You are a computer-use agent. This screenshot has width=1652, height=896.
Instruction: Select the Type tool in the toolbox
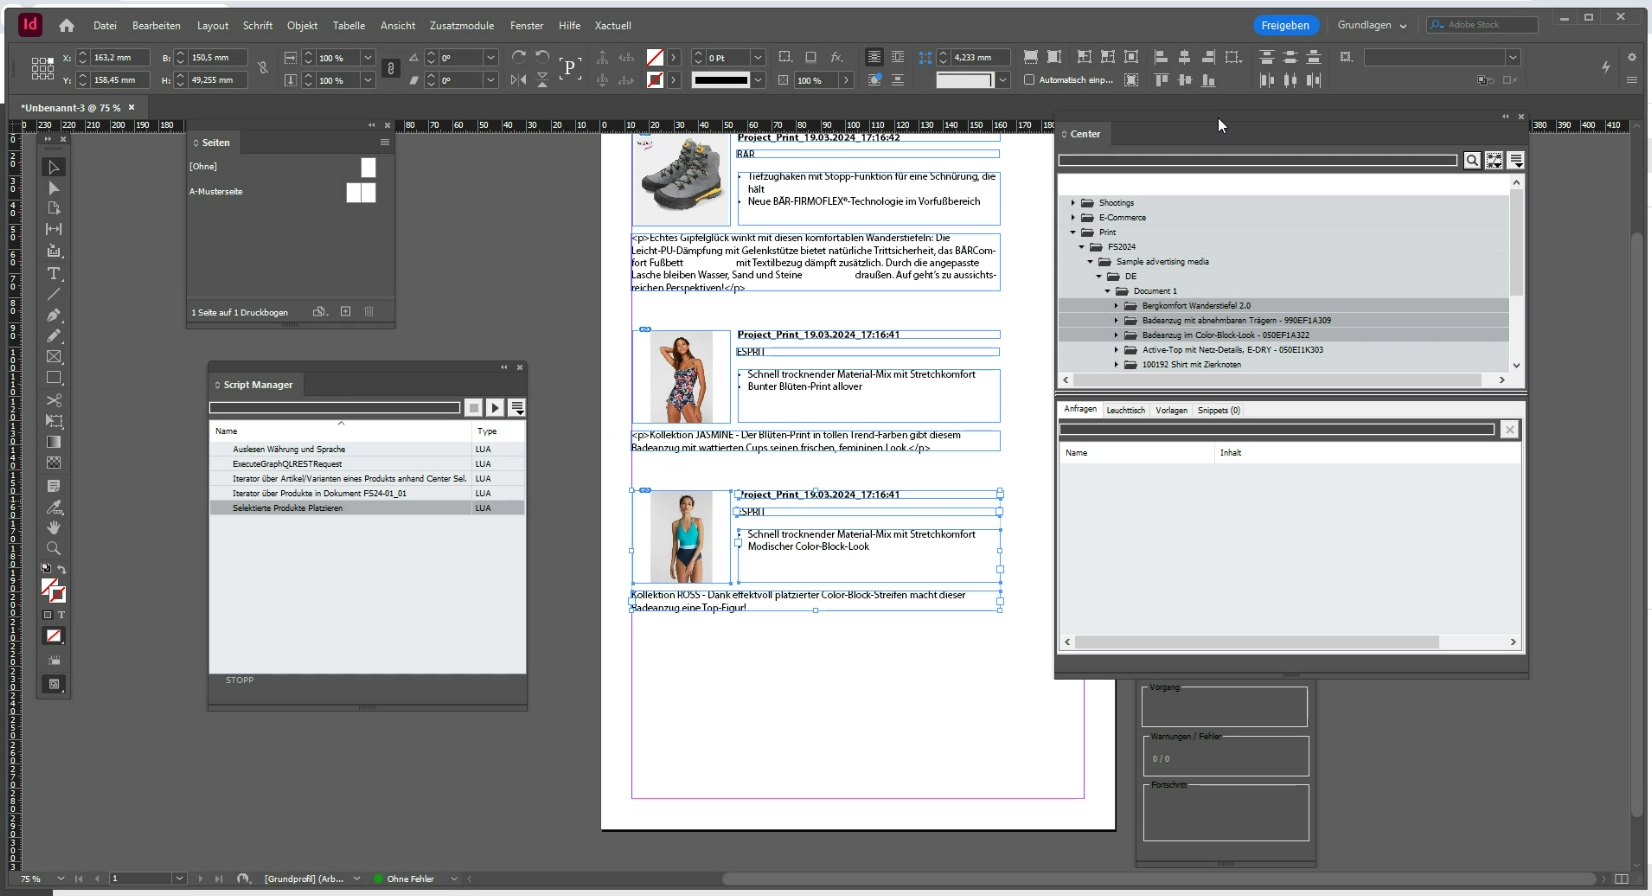click(x=54, y=273)
